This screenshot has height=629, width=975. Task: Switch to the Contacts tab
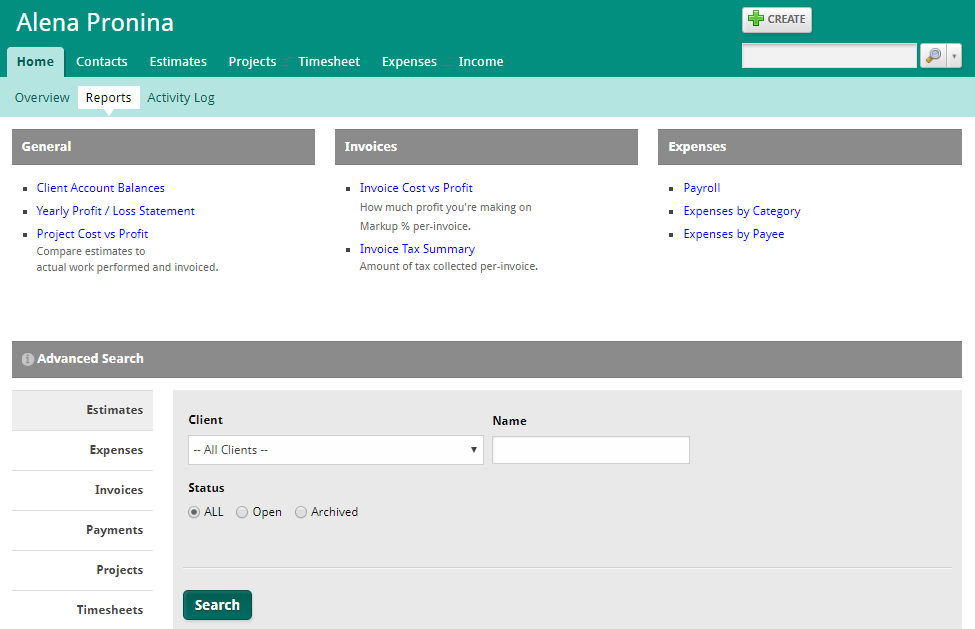(102, 62)
